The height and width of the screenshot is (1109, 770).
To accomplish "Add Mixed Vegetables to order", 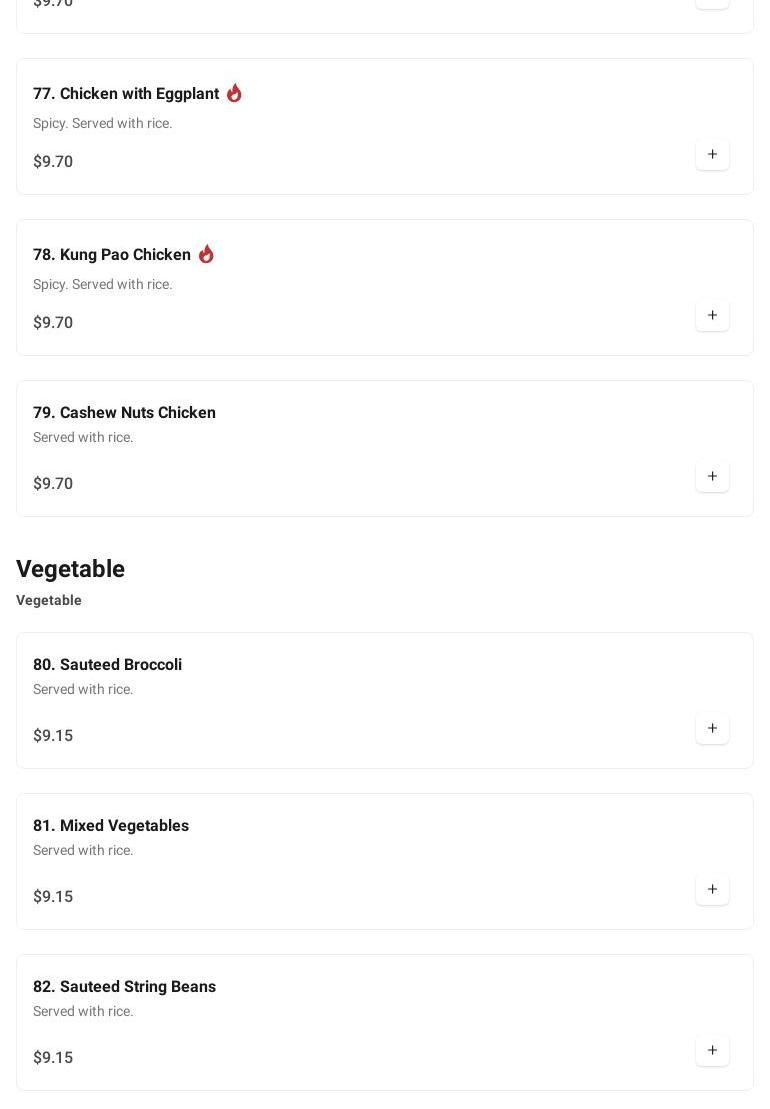I will 712,890.
